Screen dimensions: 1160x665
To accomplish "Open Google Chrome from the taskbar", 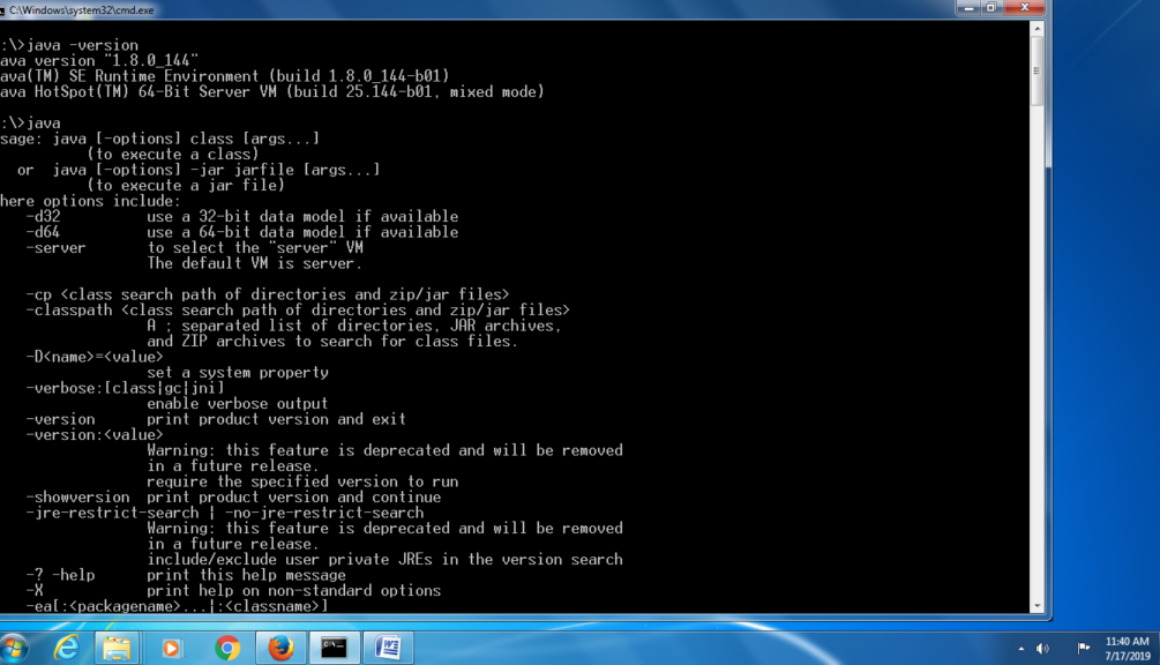I will (x=227, y=647).
